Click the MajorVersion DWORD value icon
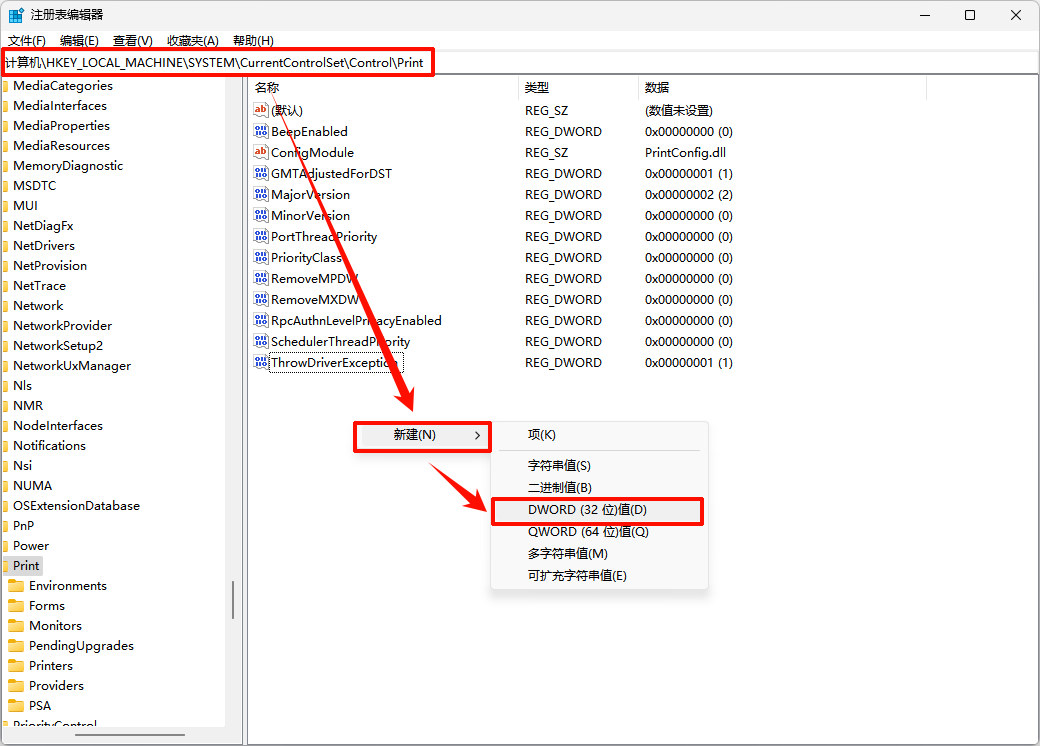Viewport: 1040px width, 746px height. tap(261, 194)
